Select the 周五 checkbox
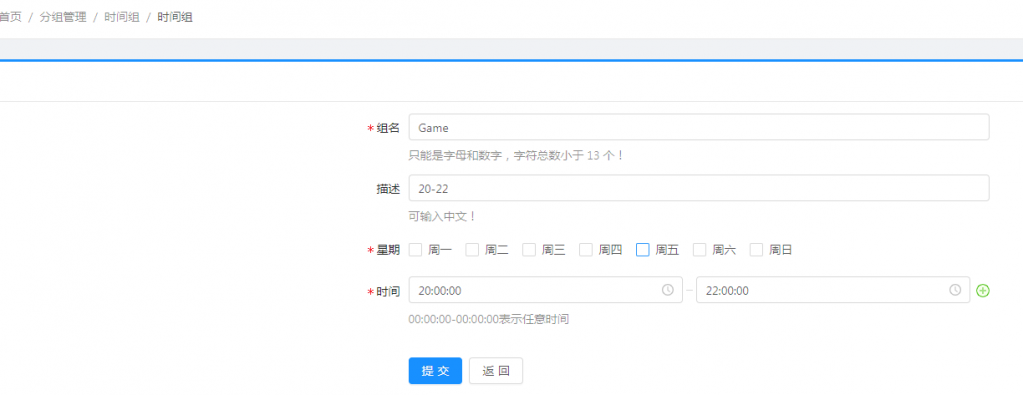The image size is (1023, 395). tap(643, 249)
